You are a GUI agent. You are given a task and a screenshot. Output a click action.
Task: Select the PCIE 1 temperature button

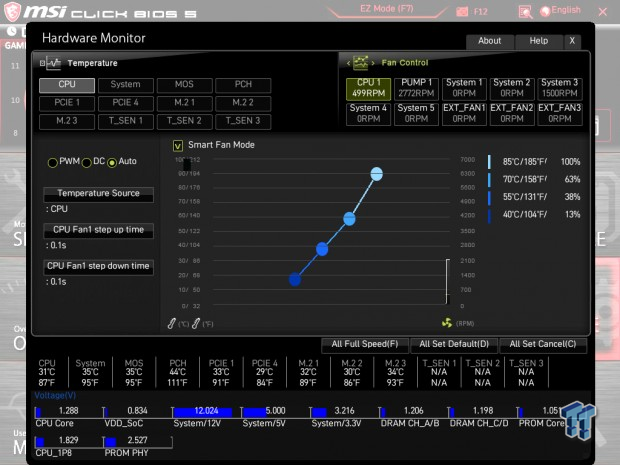[x=67, y=103]
